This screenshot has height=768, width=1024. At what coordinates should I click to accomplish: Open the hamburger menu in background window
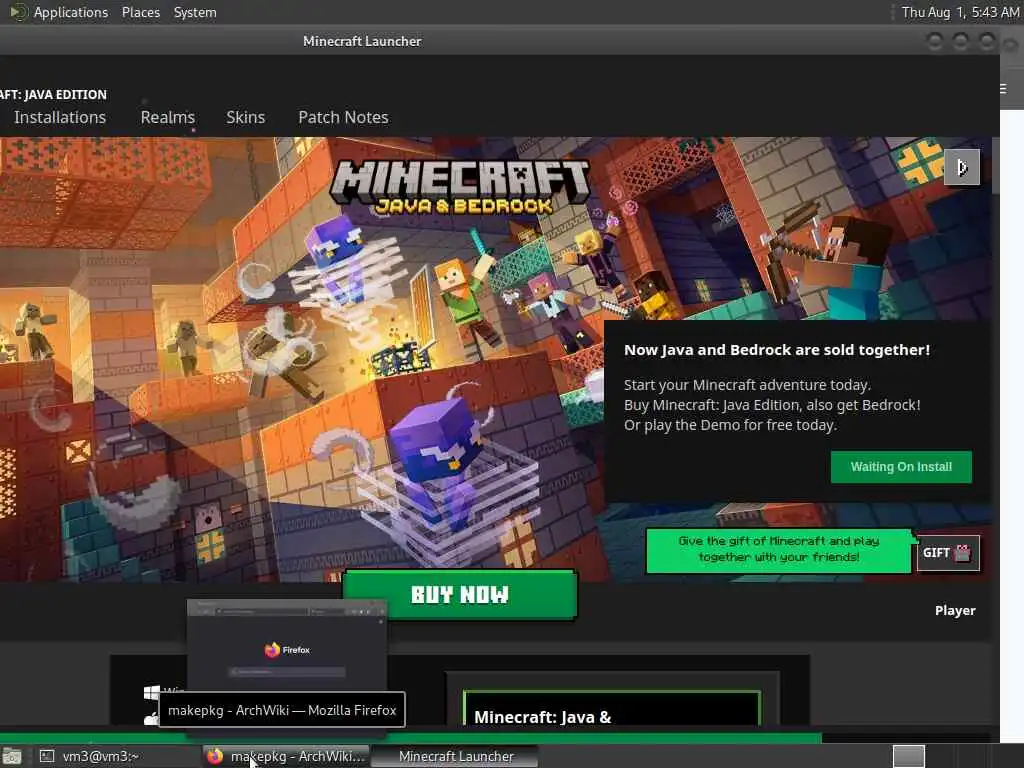click(x=1003, y=89)
